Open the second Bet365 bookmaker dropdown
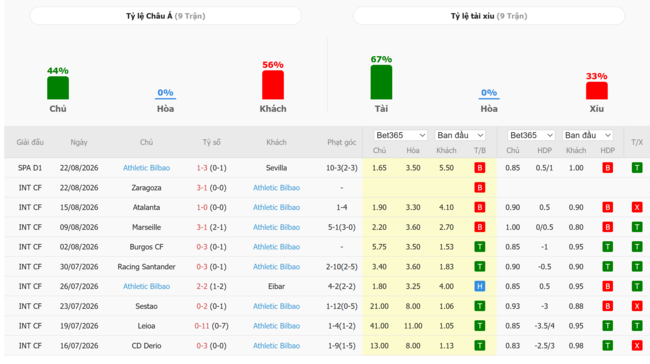The height and width of the screenshot is (364, 650). coord(531,135)
